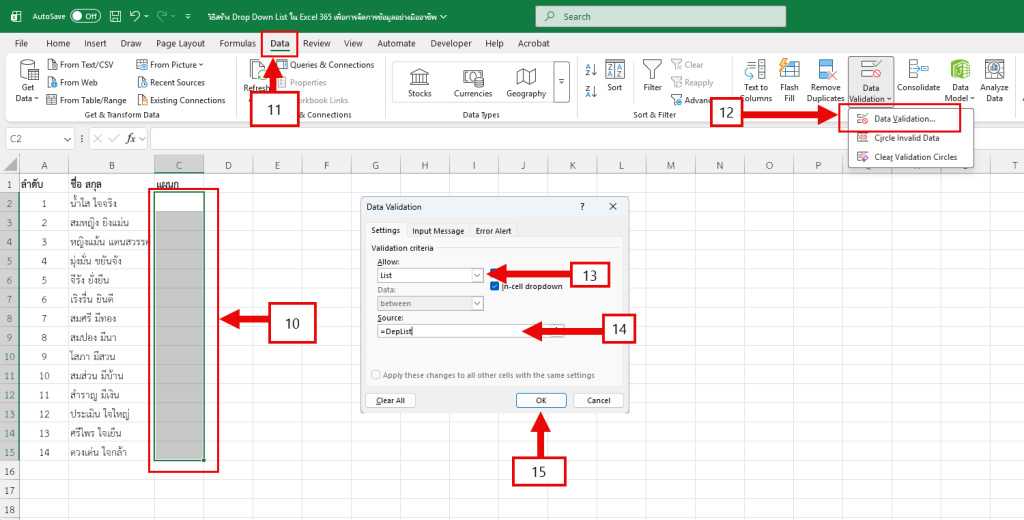The height and width of the screenshot is (520, 1024).
Task: Select column D header
Action: click(x=228, y=165)
